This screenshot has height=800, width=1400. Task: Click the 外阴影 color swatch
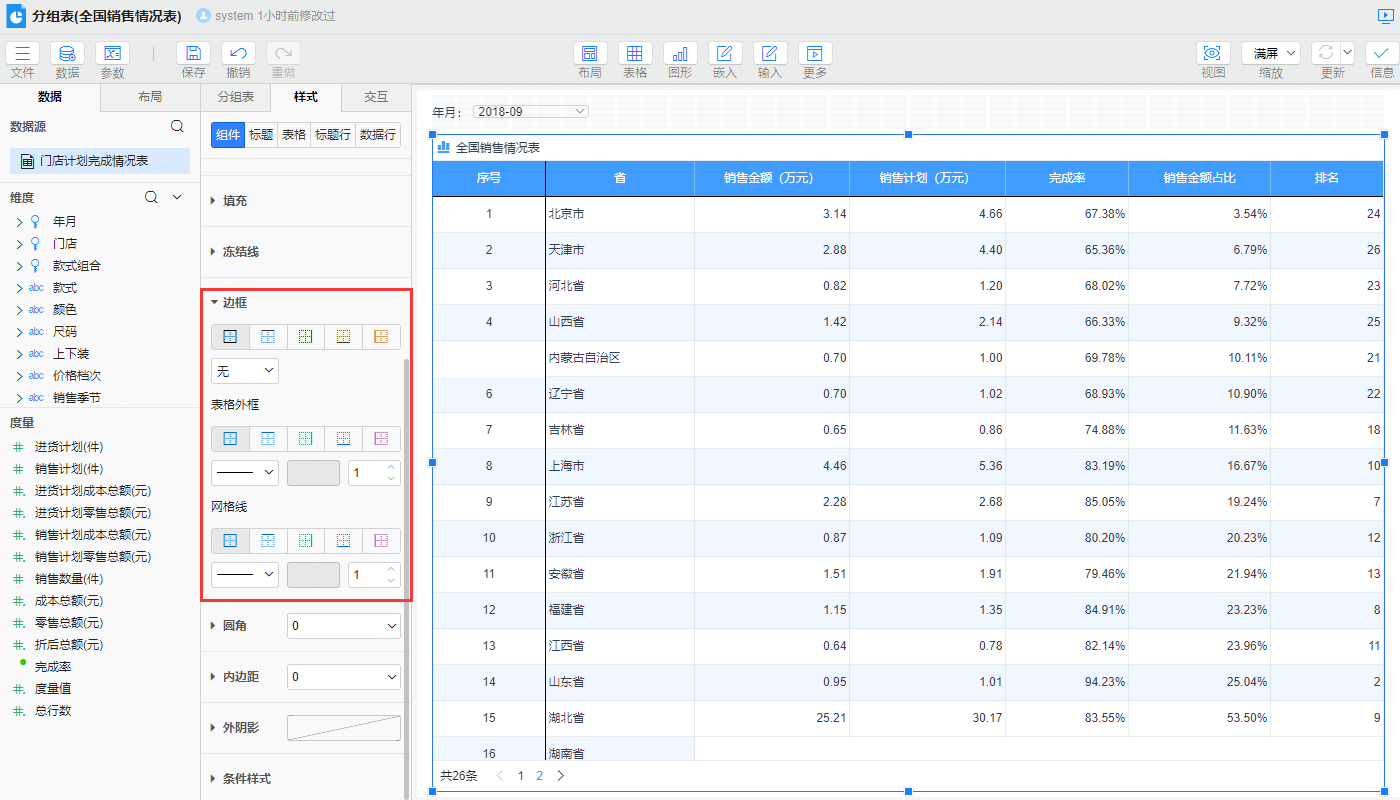(x=343, y=728)
